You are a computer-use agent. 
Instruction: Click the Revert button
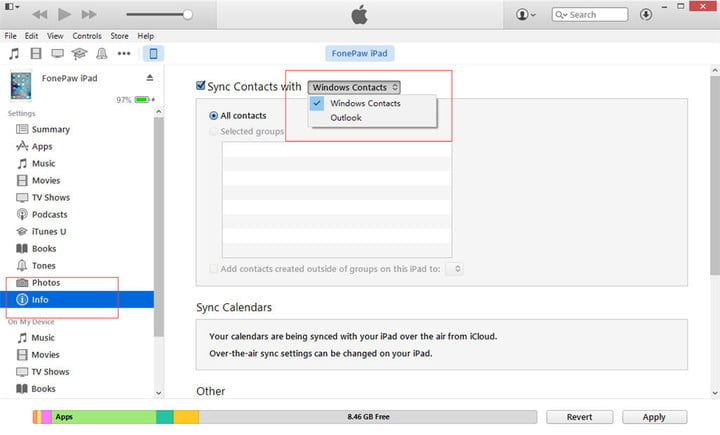579,417
